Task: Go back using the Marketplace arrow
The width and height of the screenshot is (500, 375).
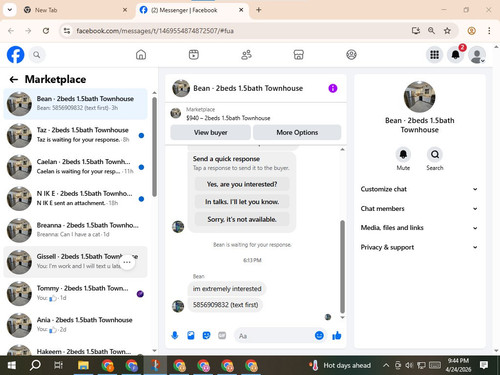Action: pos(13,79)
